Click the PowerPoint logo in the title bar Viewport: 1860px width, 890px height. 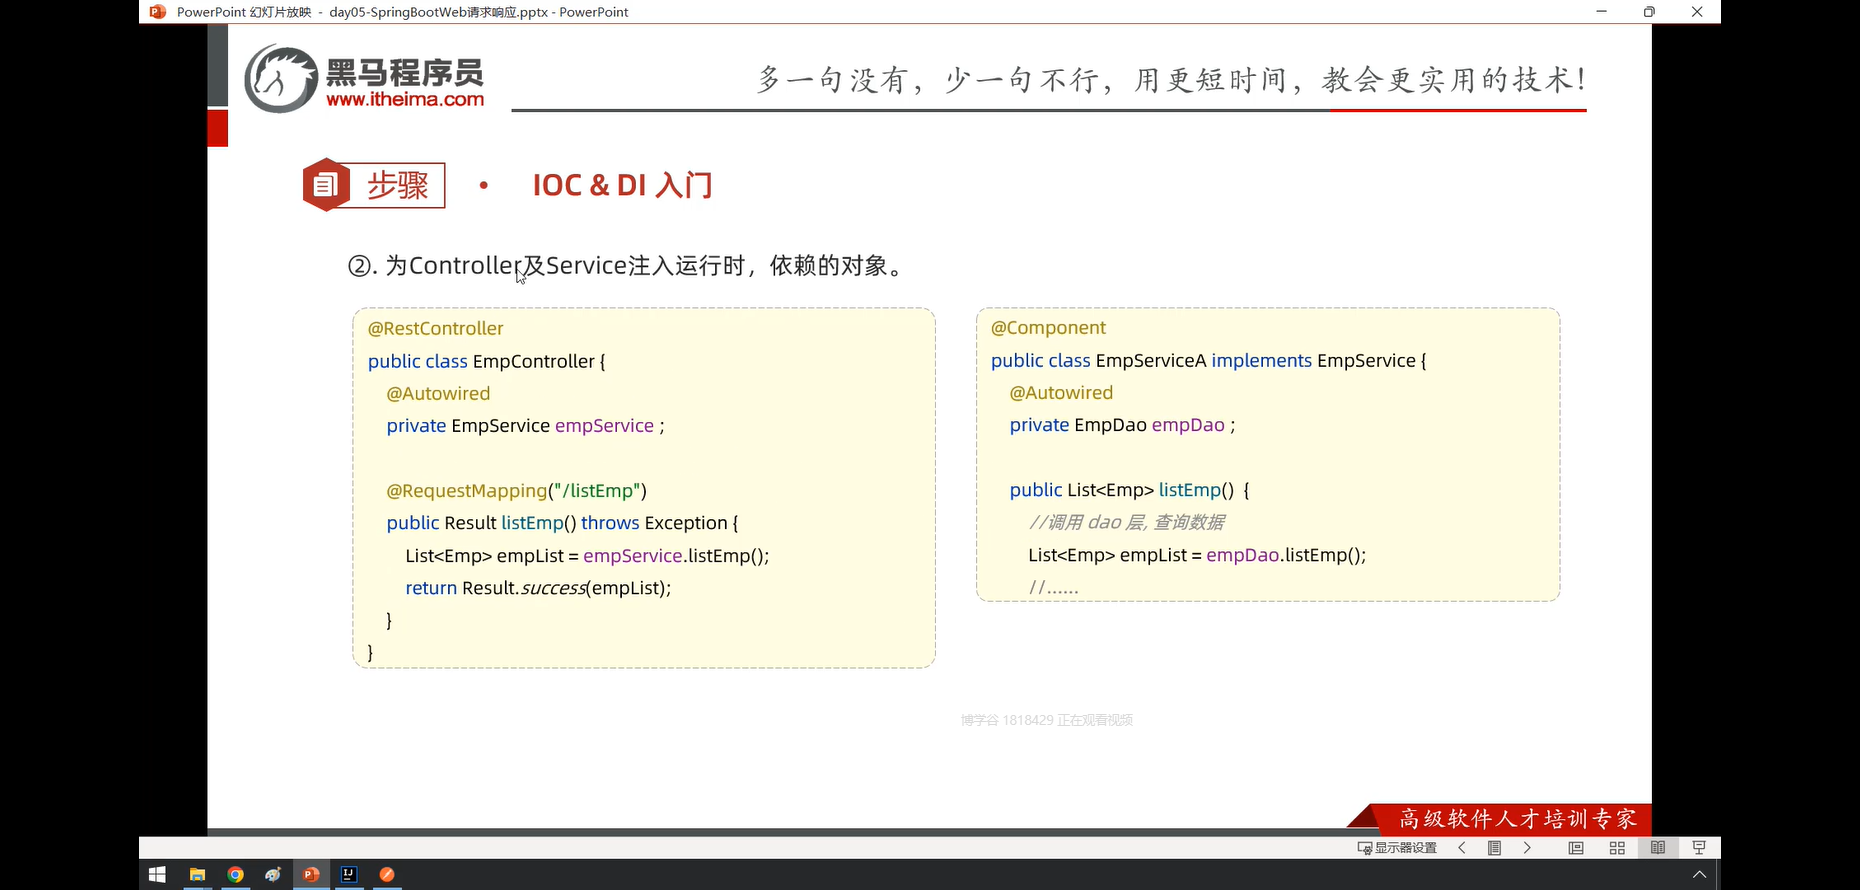tap(157, 12)
